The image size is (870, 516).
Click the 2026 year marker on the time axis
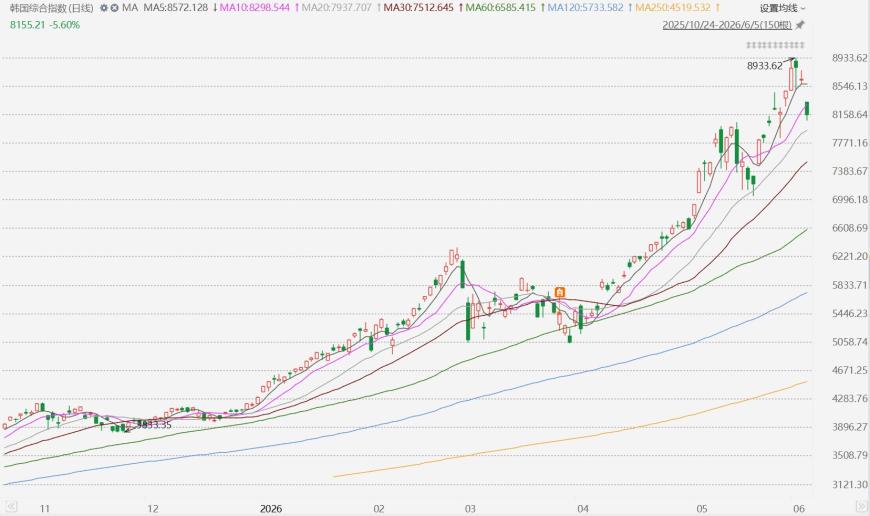271,508
